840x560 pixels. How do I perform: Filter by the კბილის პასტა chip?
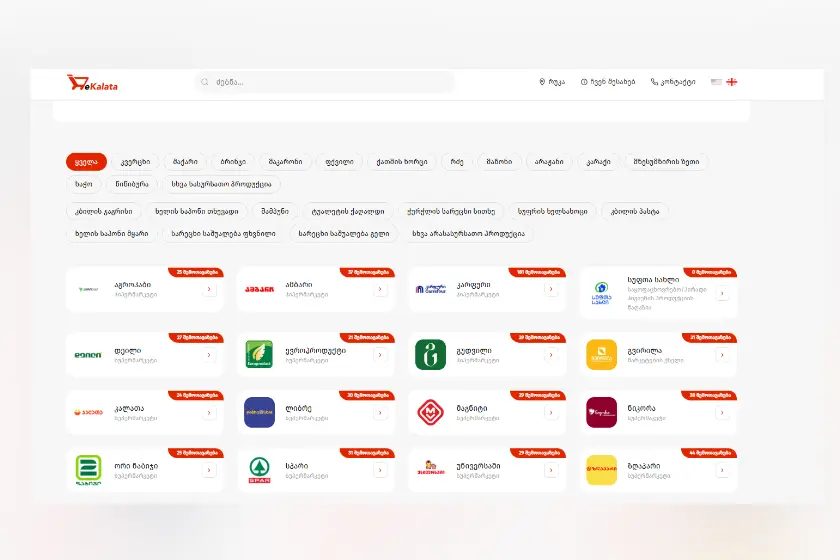pos(635,212)
